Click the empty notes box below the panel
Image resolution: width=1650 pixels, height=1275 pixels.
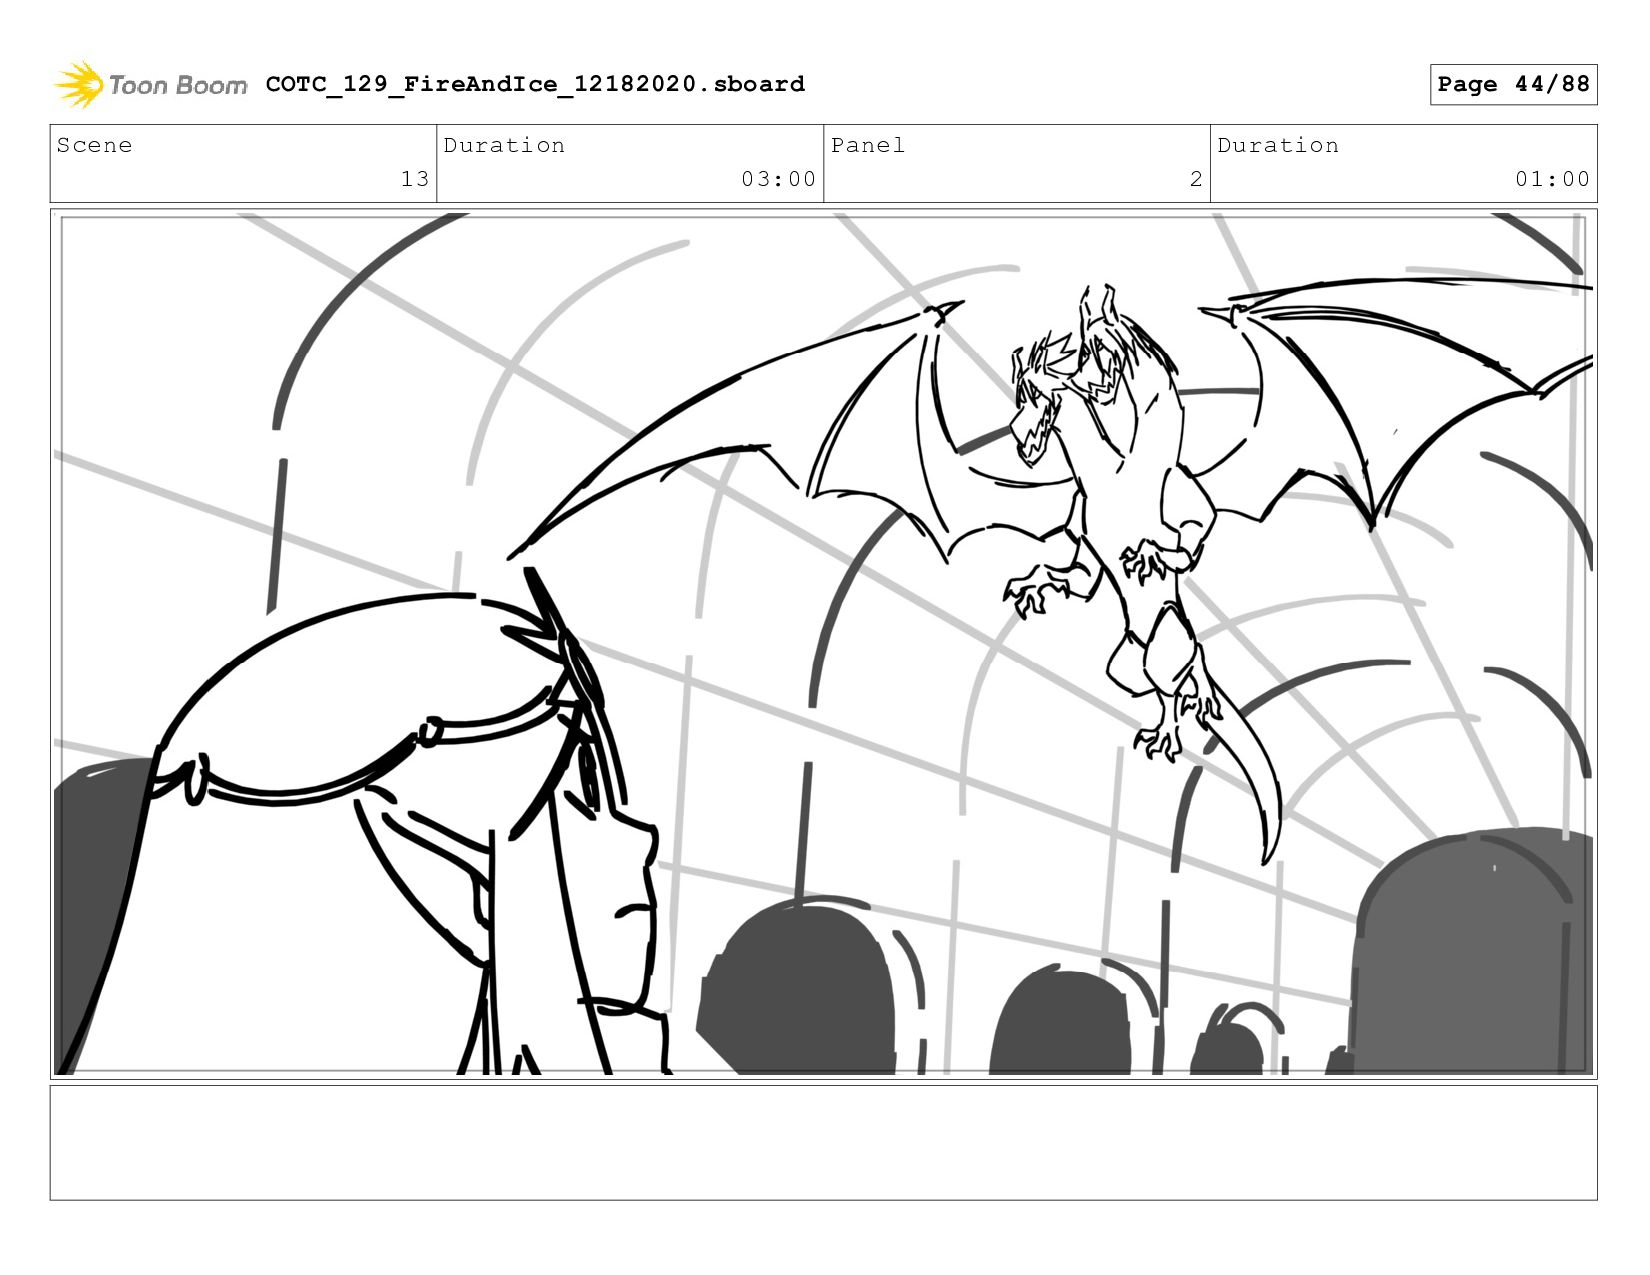tap(823, 1143)
